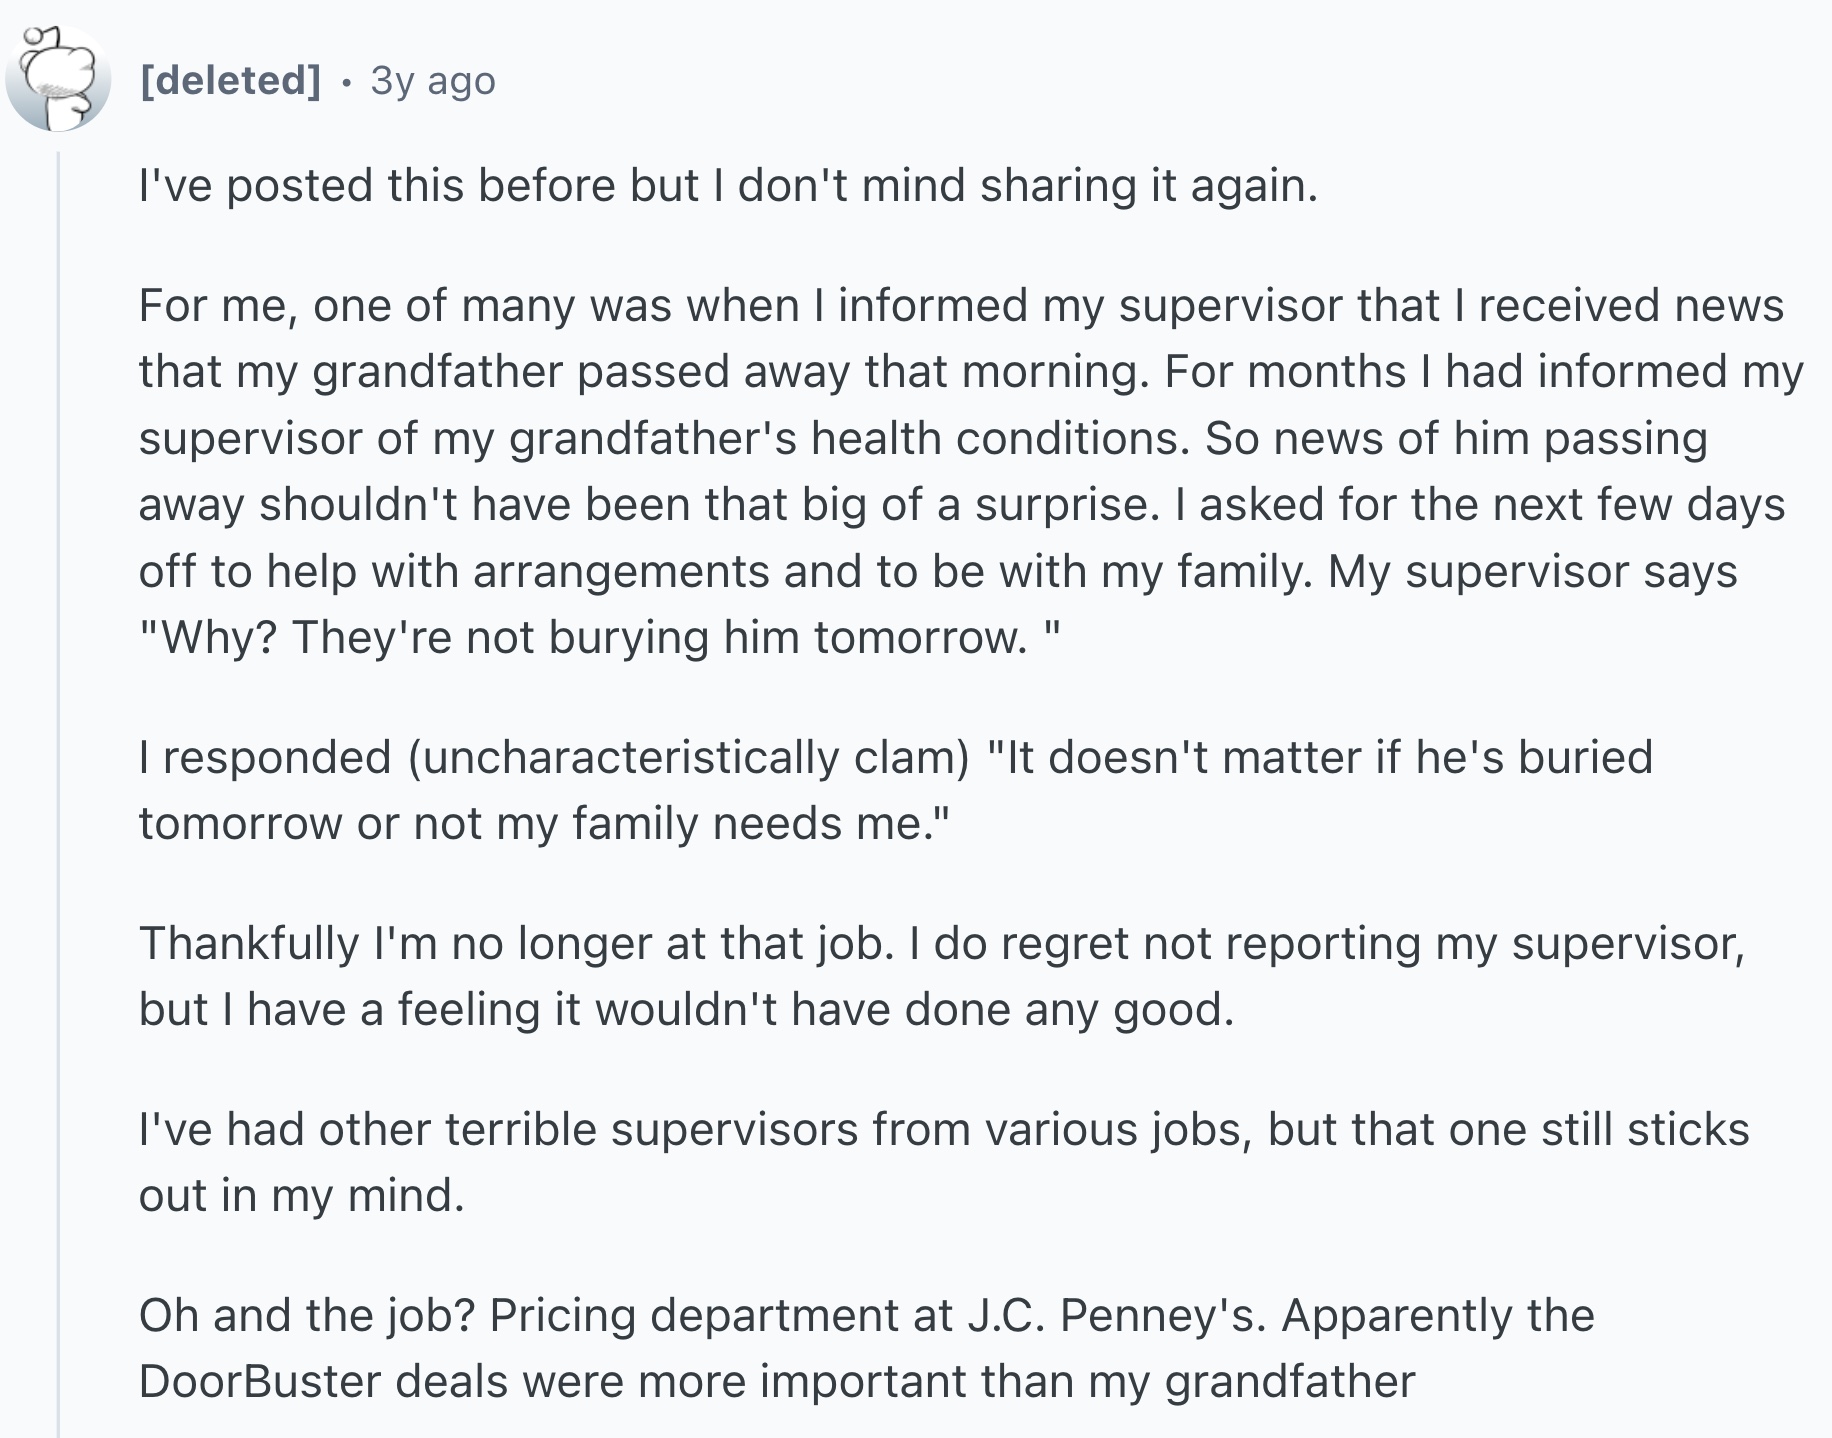Click the line starting "off to help with arrangements"
The width and height of the screenshot is (1832, 1438).
pos(937,571)
